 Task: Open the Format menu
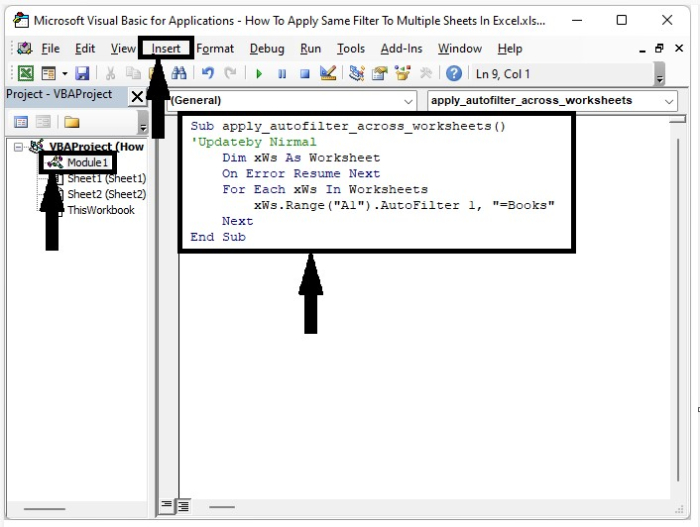pyautogui.click(x=215, y=48)
